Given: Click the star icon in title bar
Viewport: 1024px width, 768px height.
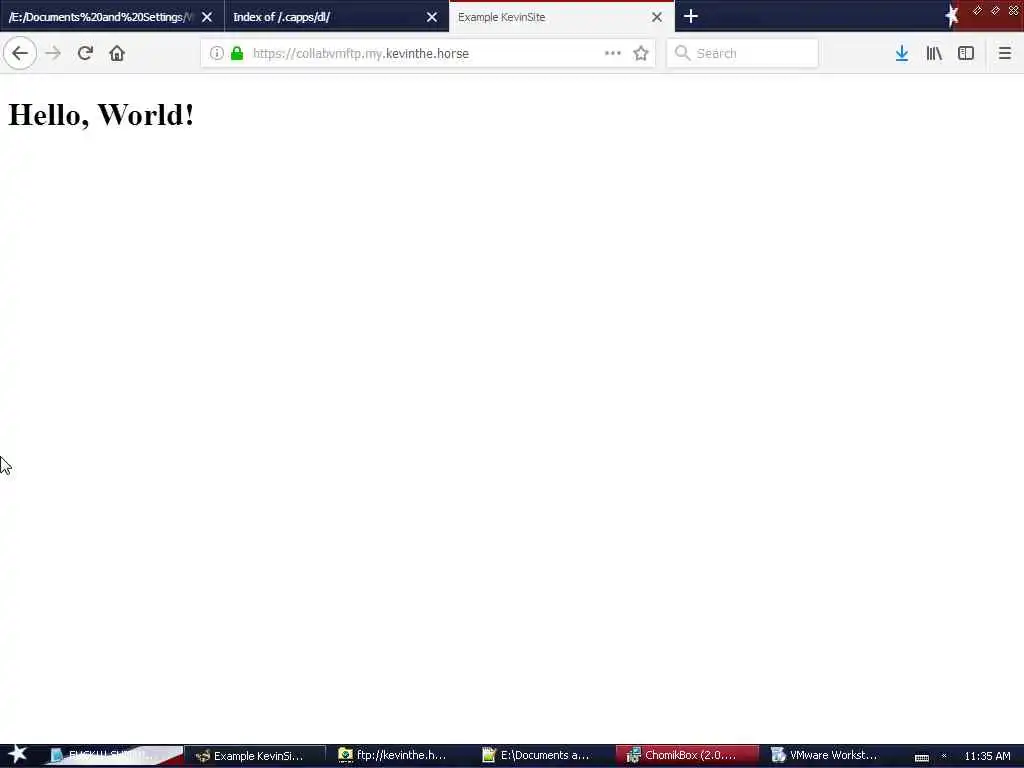Looking at the screenshot, I should coord(952,15).
